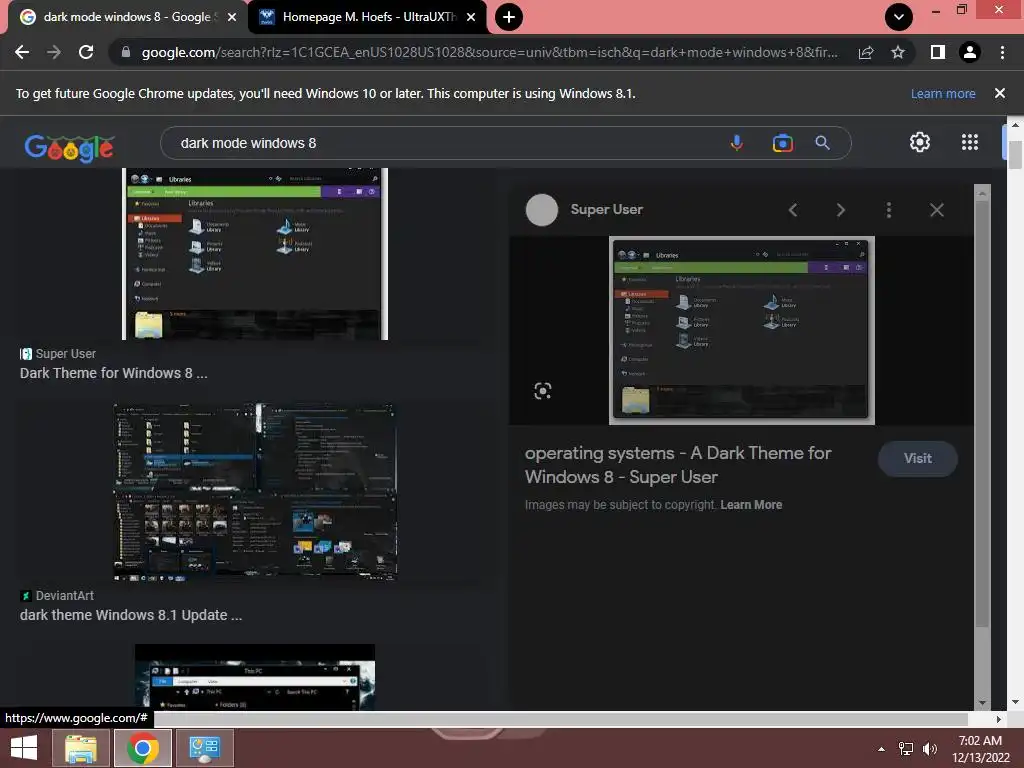Open copyright Learn More link
This screenshot has height=768, width=1024.
751,505
